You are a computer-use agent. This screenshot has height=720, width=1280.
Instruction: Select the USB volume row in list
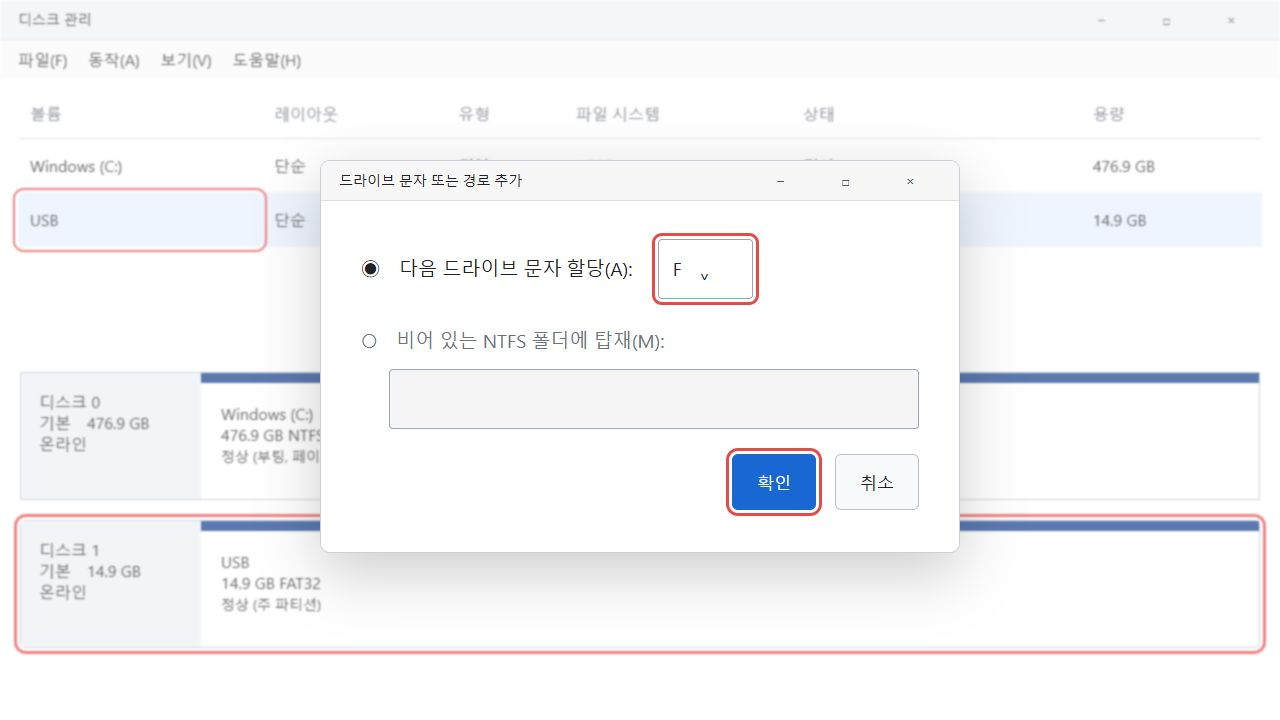click(x=640, y=220)
